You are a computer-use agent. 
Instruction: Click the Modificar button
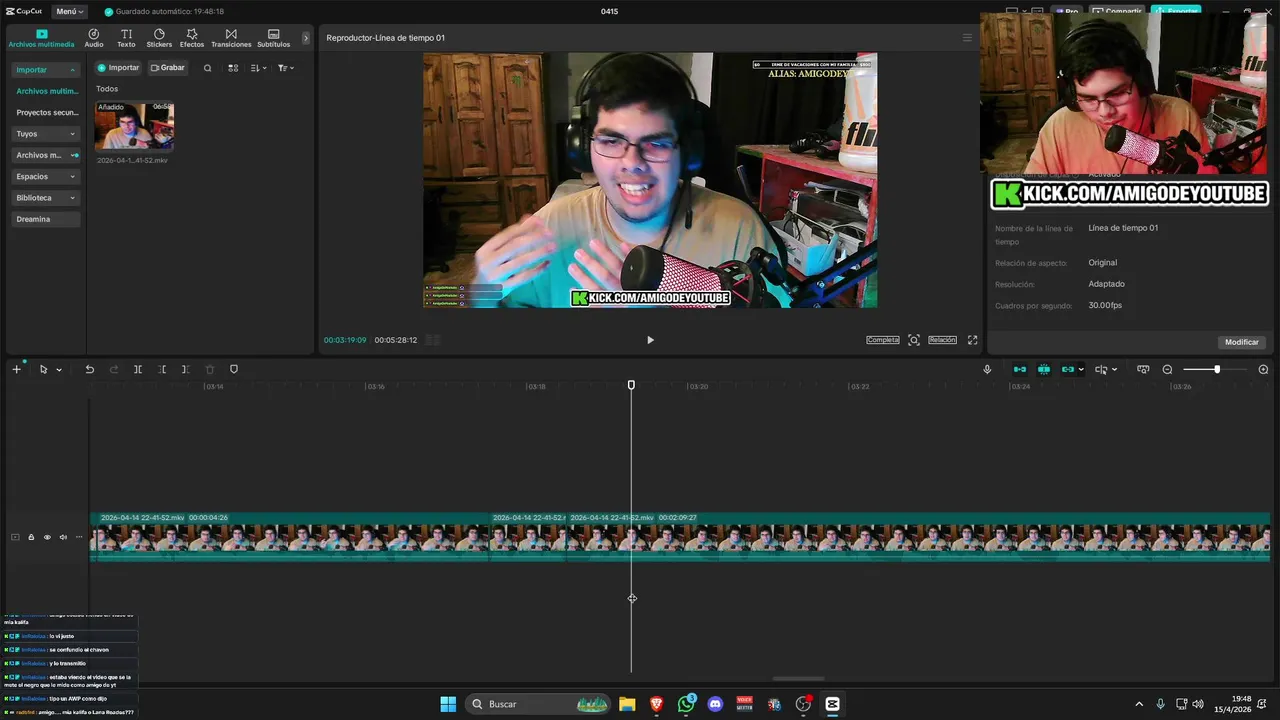tap(1242, 342)
